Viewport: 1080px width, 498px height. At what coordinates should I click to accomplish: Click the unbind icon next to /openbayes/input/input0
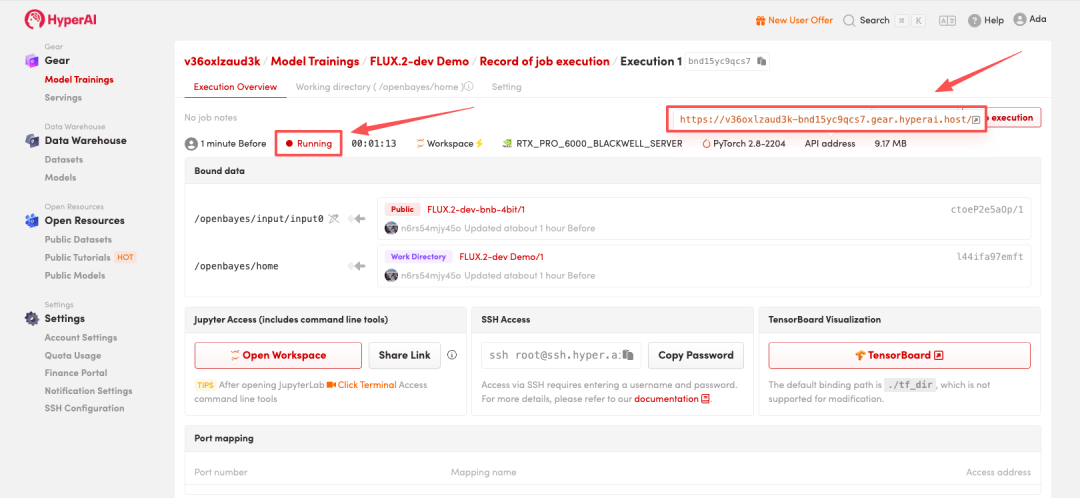tap(334, 218)
